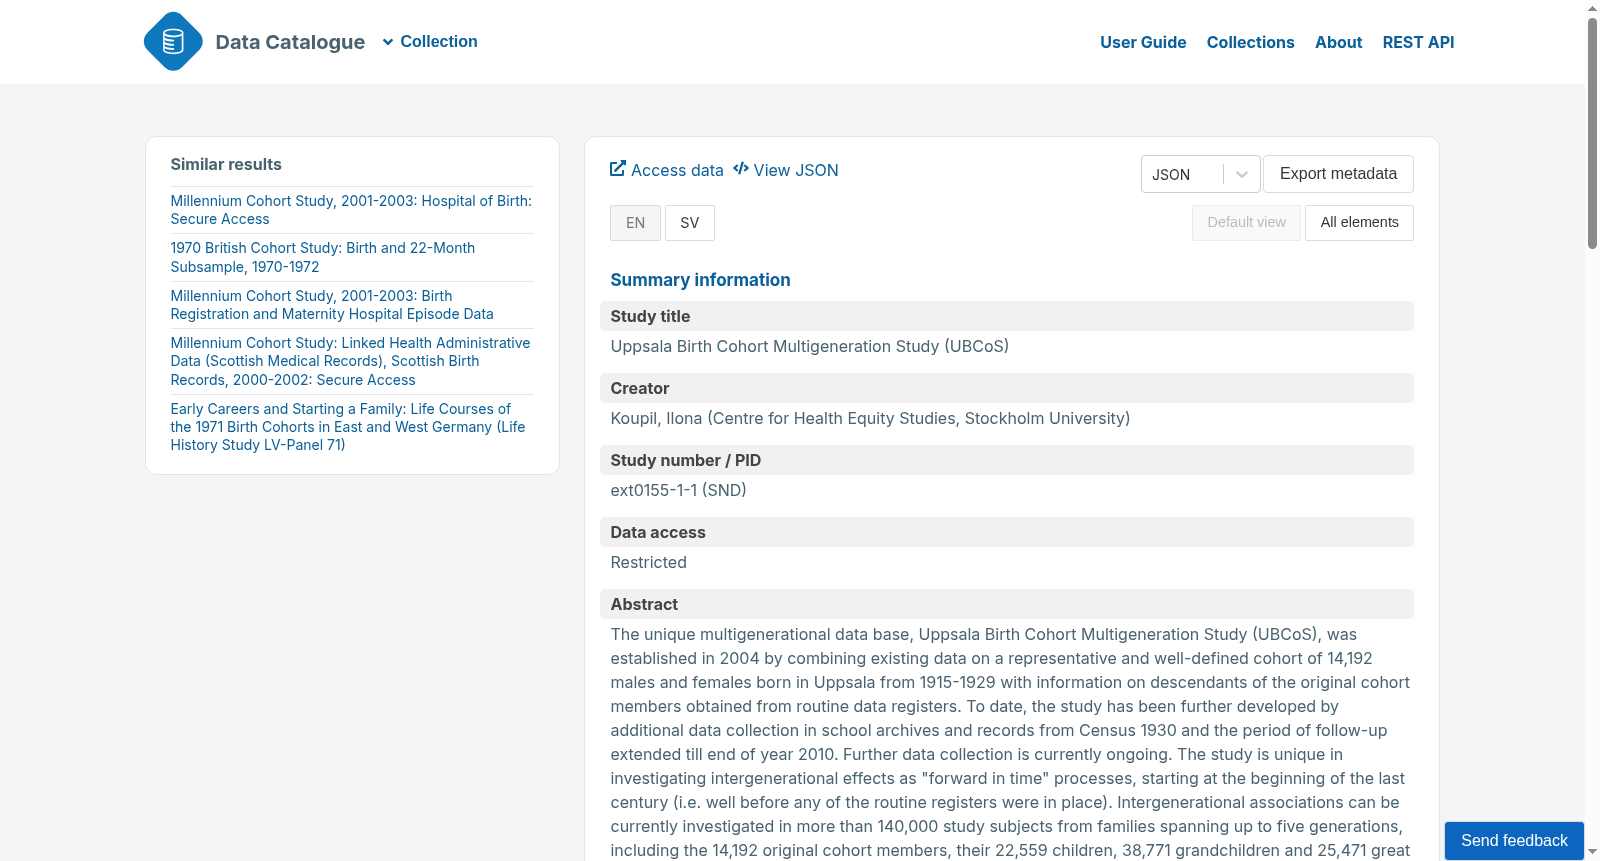Open the REST API link
The width and height of the screenshot is (1600, 861).
1418,42
